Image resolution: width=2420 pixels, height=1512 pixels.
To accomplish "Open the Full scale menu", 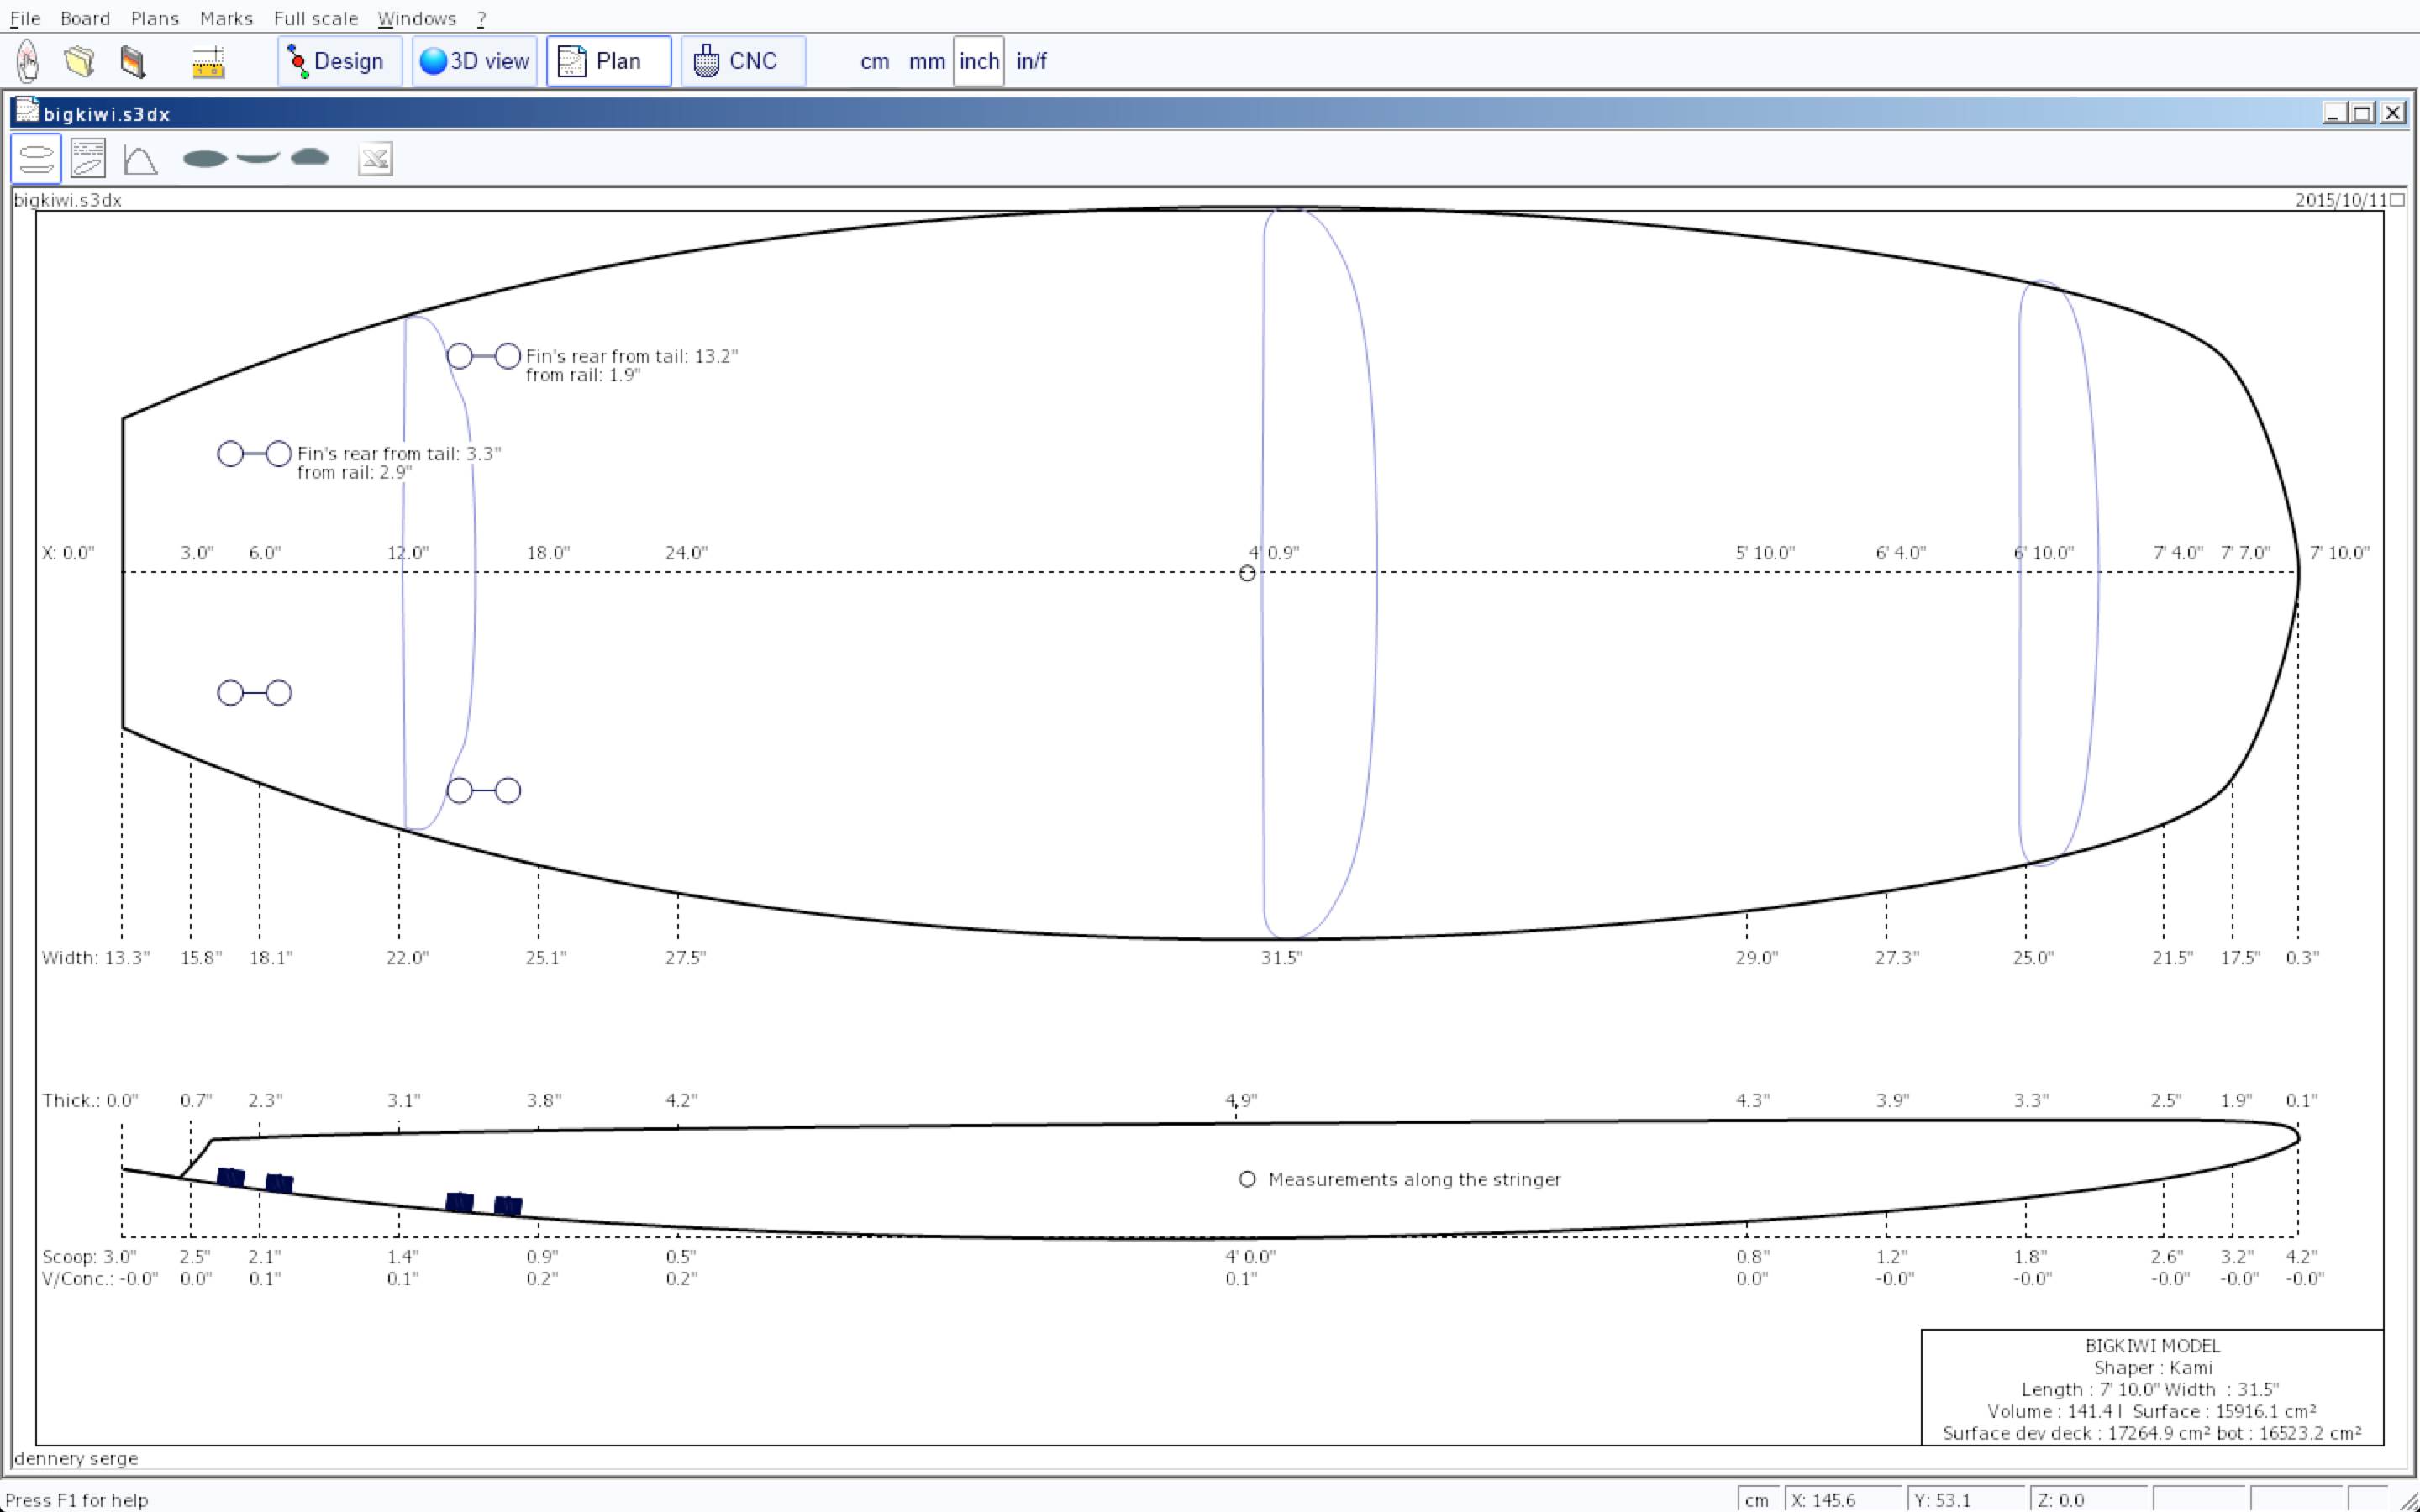I will tap(315, 18).
